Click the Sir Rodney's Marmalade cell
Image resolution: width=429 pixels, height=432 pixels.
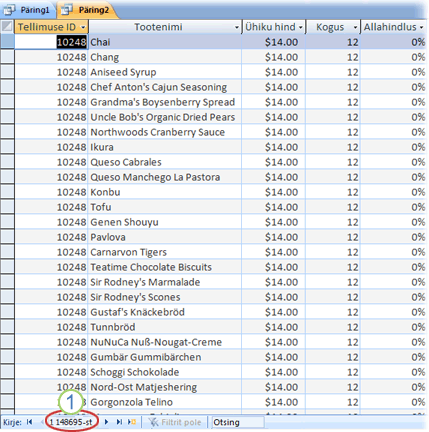click(x=165, y=282)
